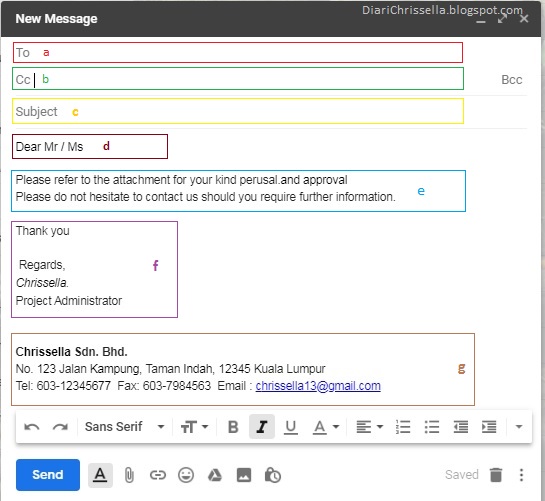Click the 'Please refer to the attachment' line
This screenshot has width=545, height=501.
[x=181, y=180]
